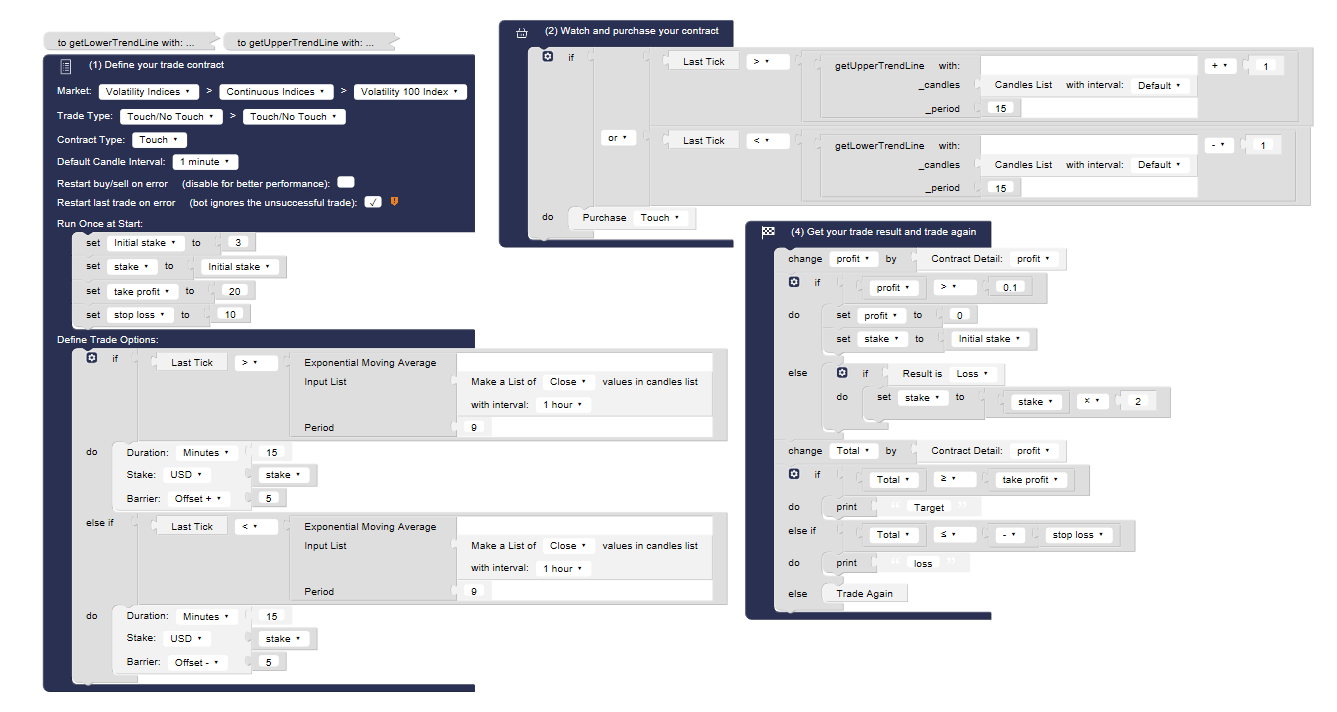Open the × multiply operator dropdown
Screen dimensions: 1337x712
(x=1091, y=402)
